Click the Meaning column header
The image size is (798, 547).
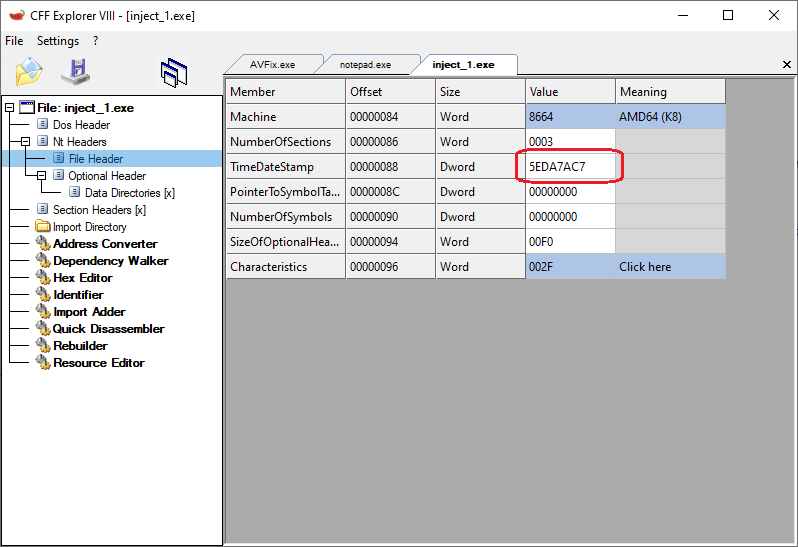pyautogui.click(x=671, y=92)
